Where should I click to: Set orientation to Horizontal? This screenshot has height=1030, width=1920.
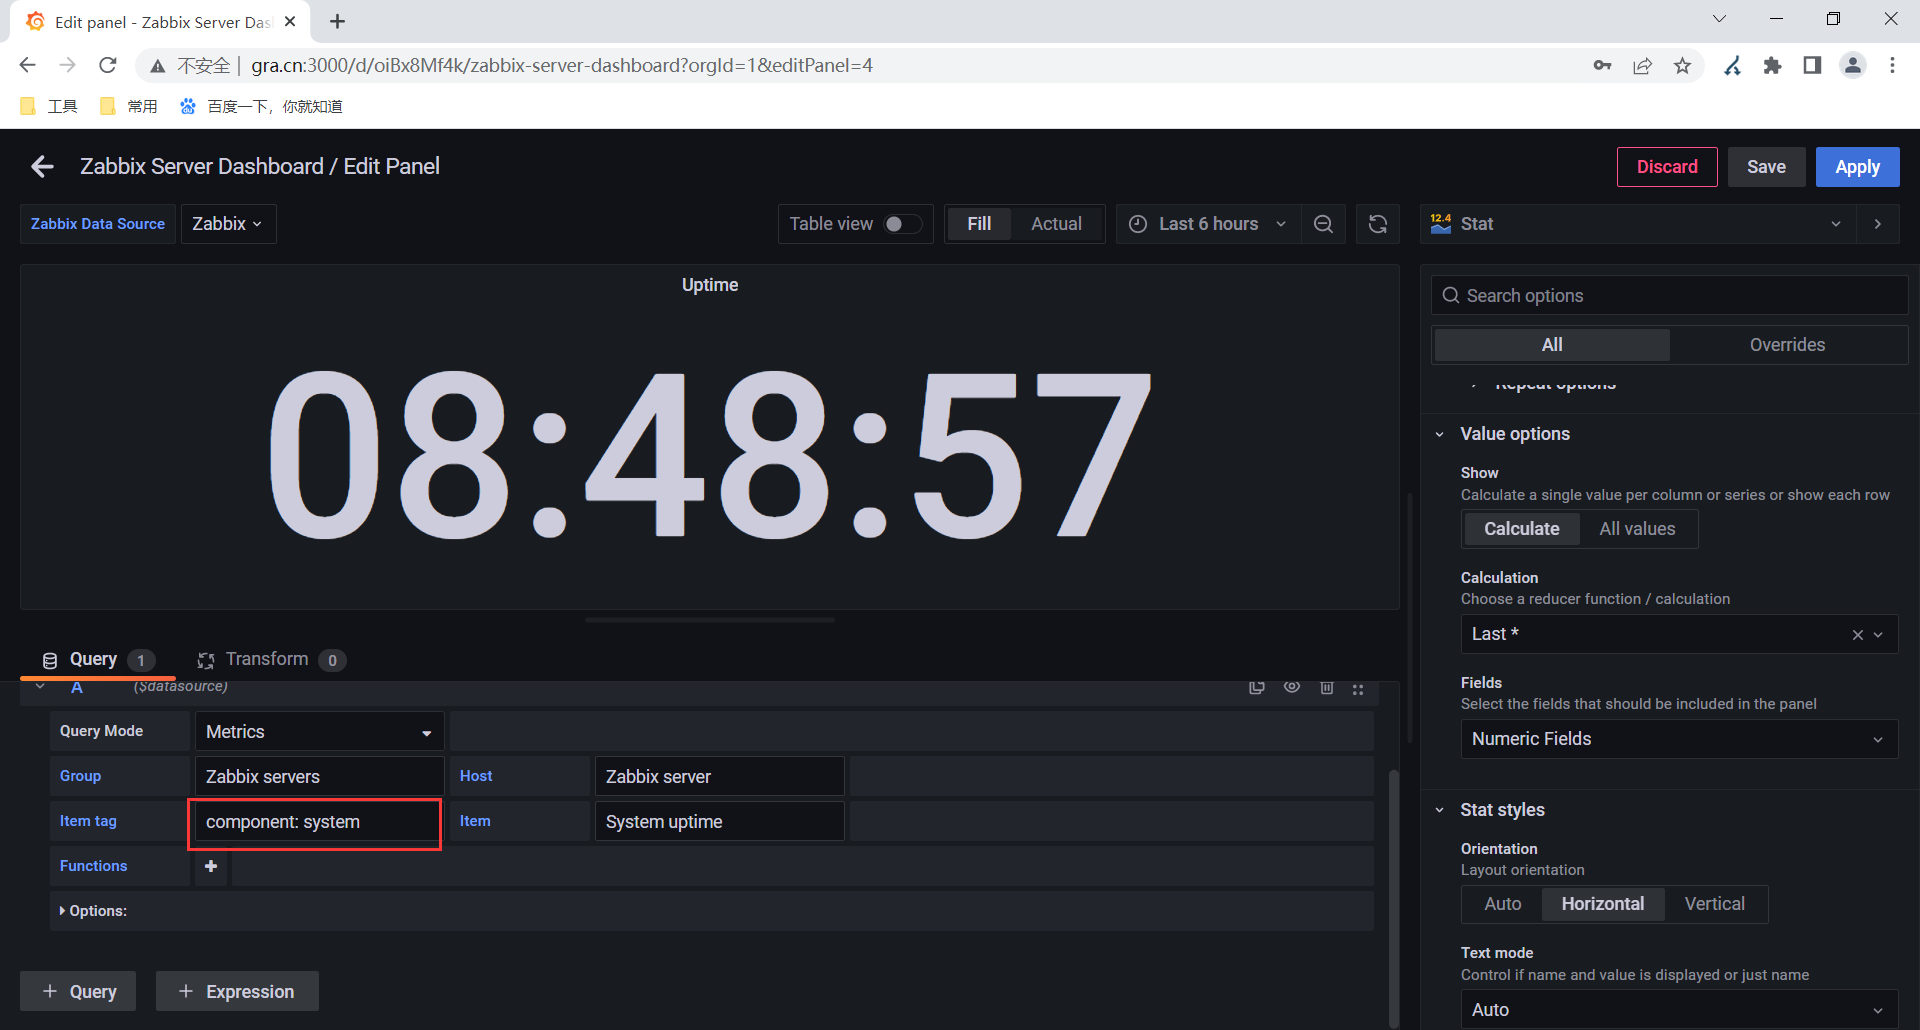tap(1603, 904)
